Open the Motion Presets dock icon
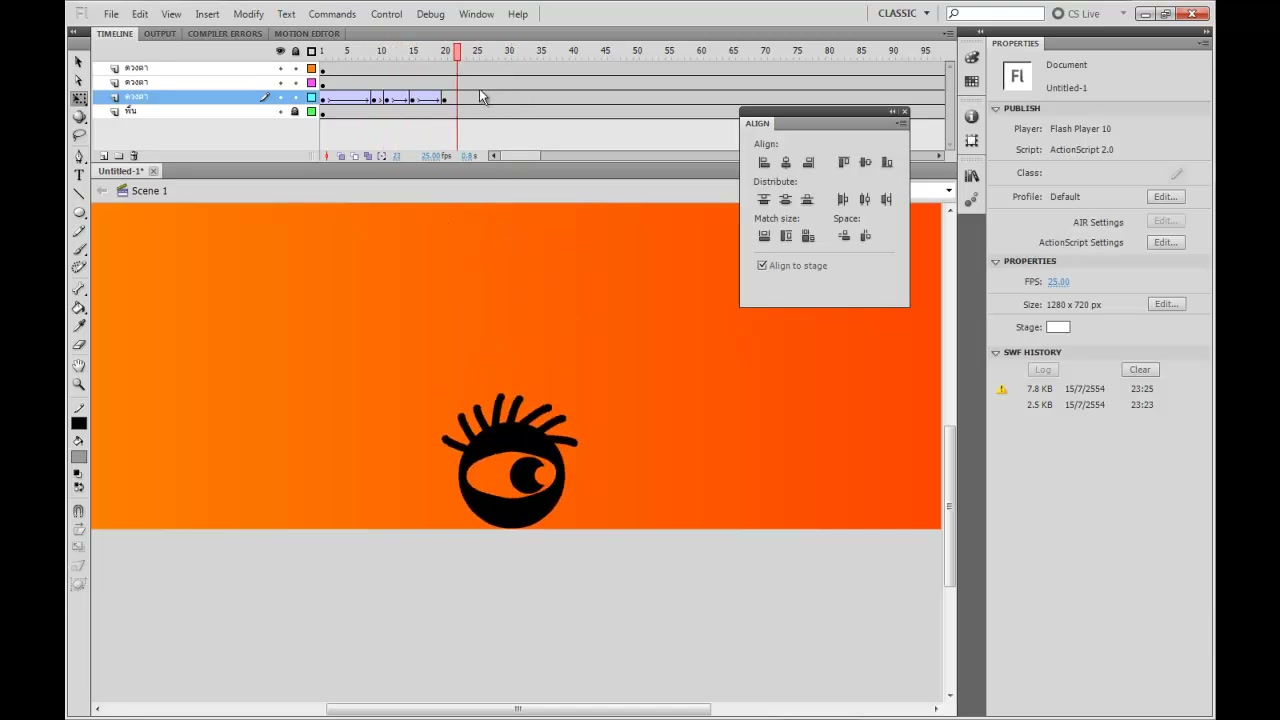The image size is (1280, 720). (972, 200)
